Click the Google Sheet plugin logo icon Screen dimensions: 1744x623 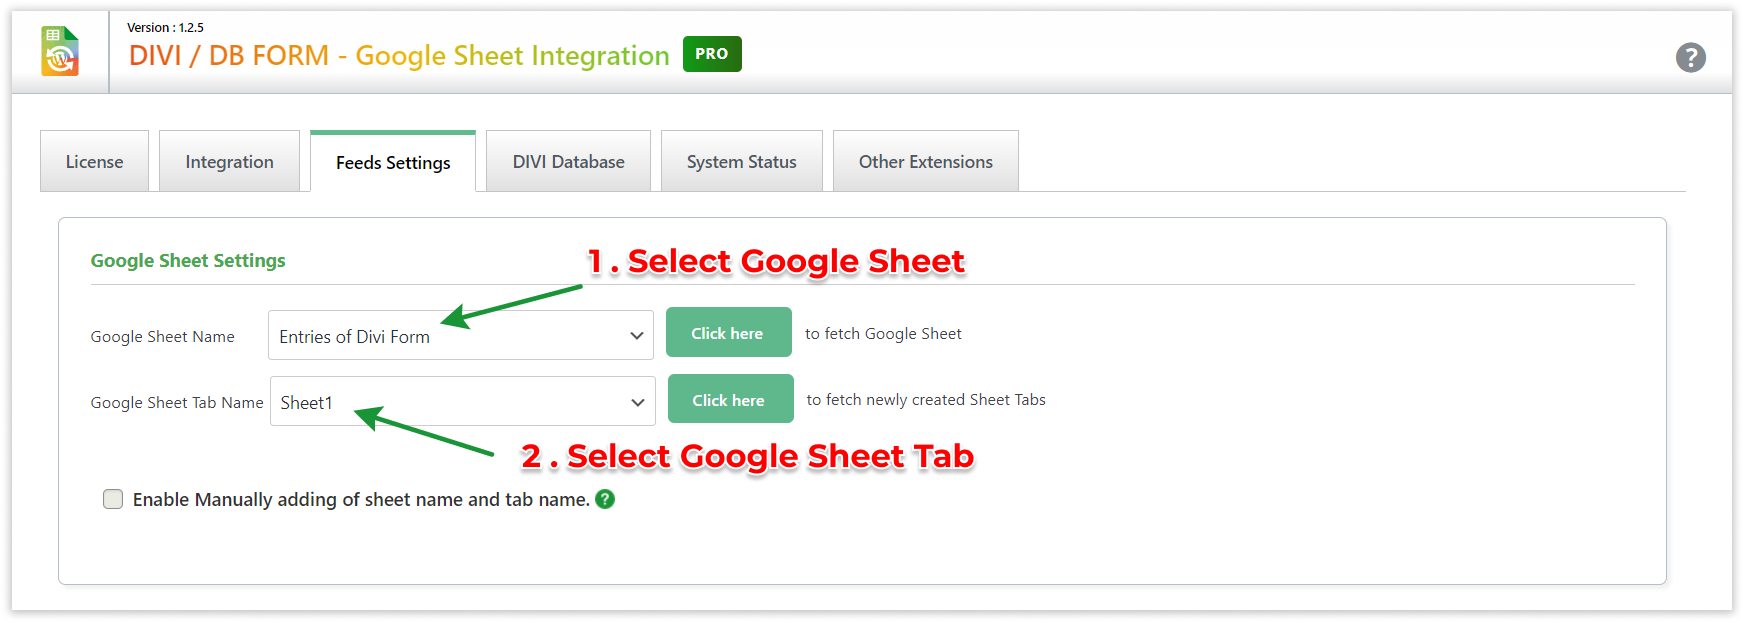click(x=60, y=52)
